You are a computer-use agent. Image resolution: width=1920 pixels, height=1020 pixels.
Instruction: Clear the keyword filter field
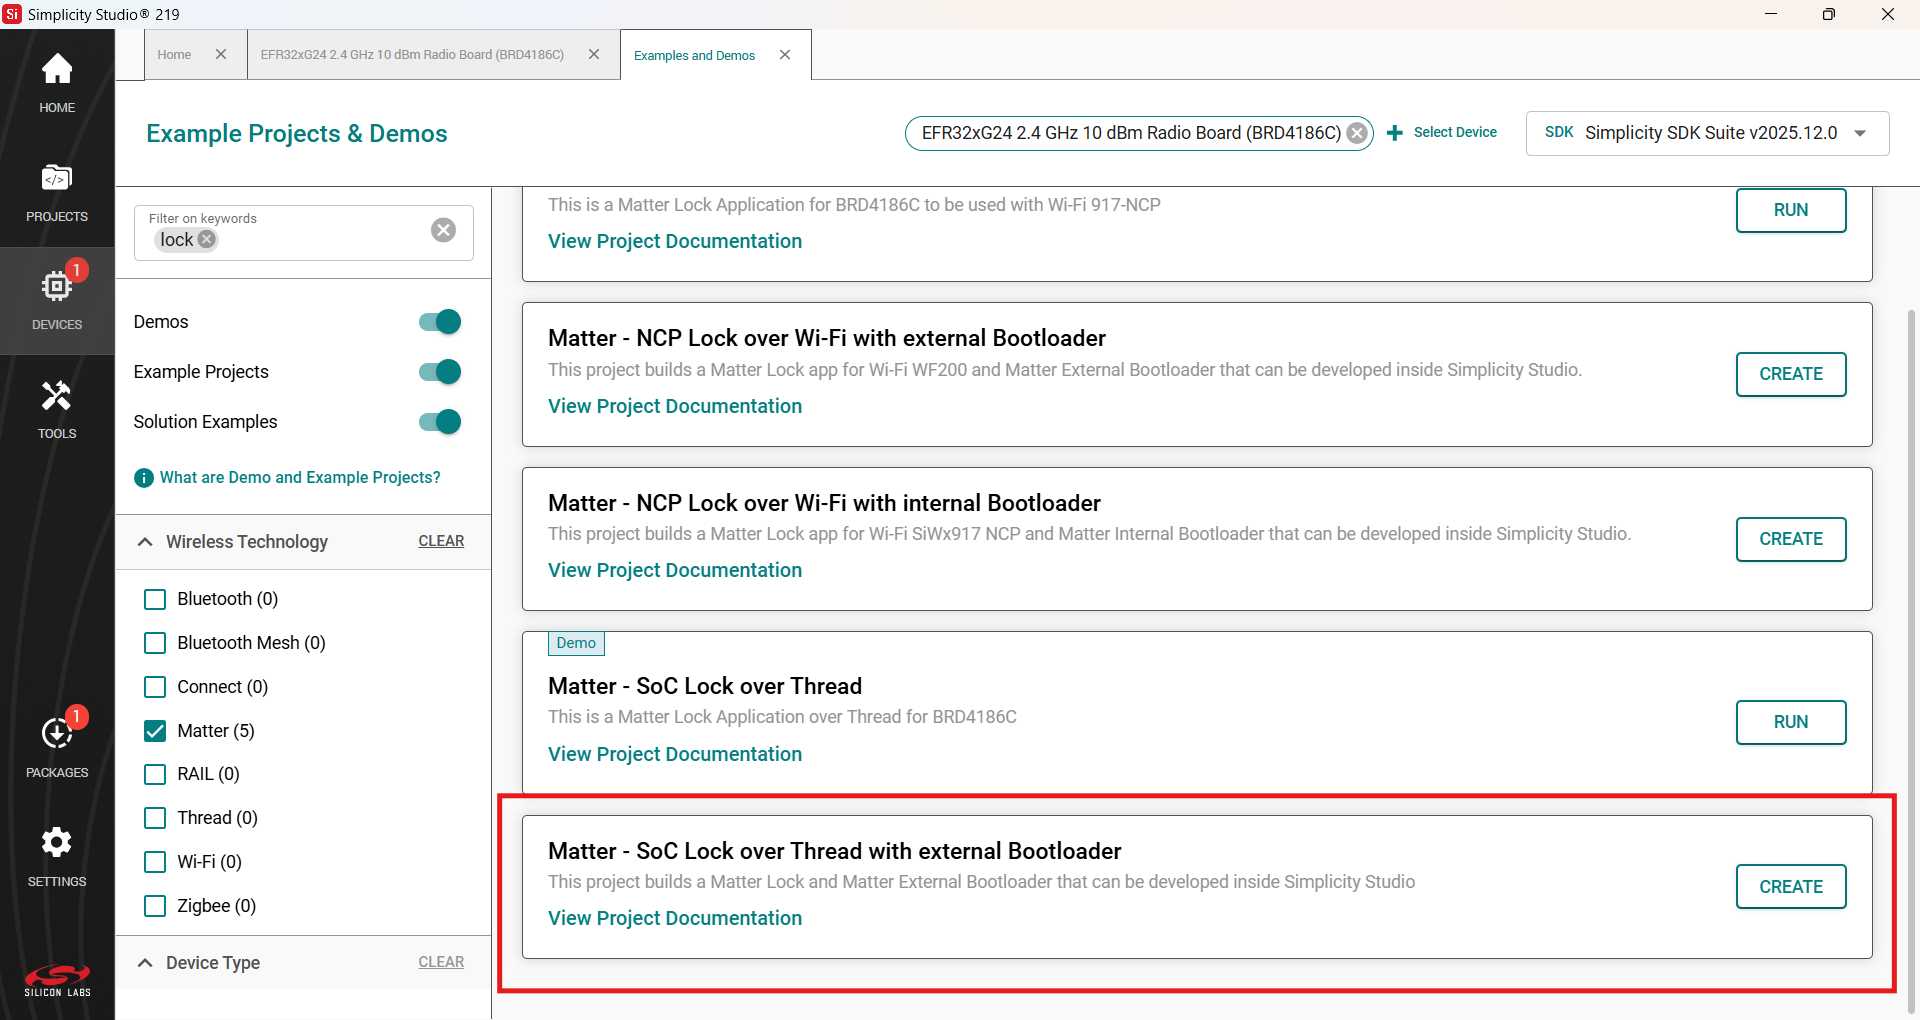pyautogui.click(x=443, y=230)
